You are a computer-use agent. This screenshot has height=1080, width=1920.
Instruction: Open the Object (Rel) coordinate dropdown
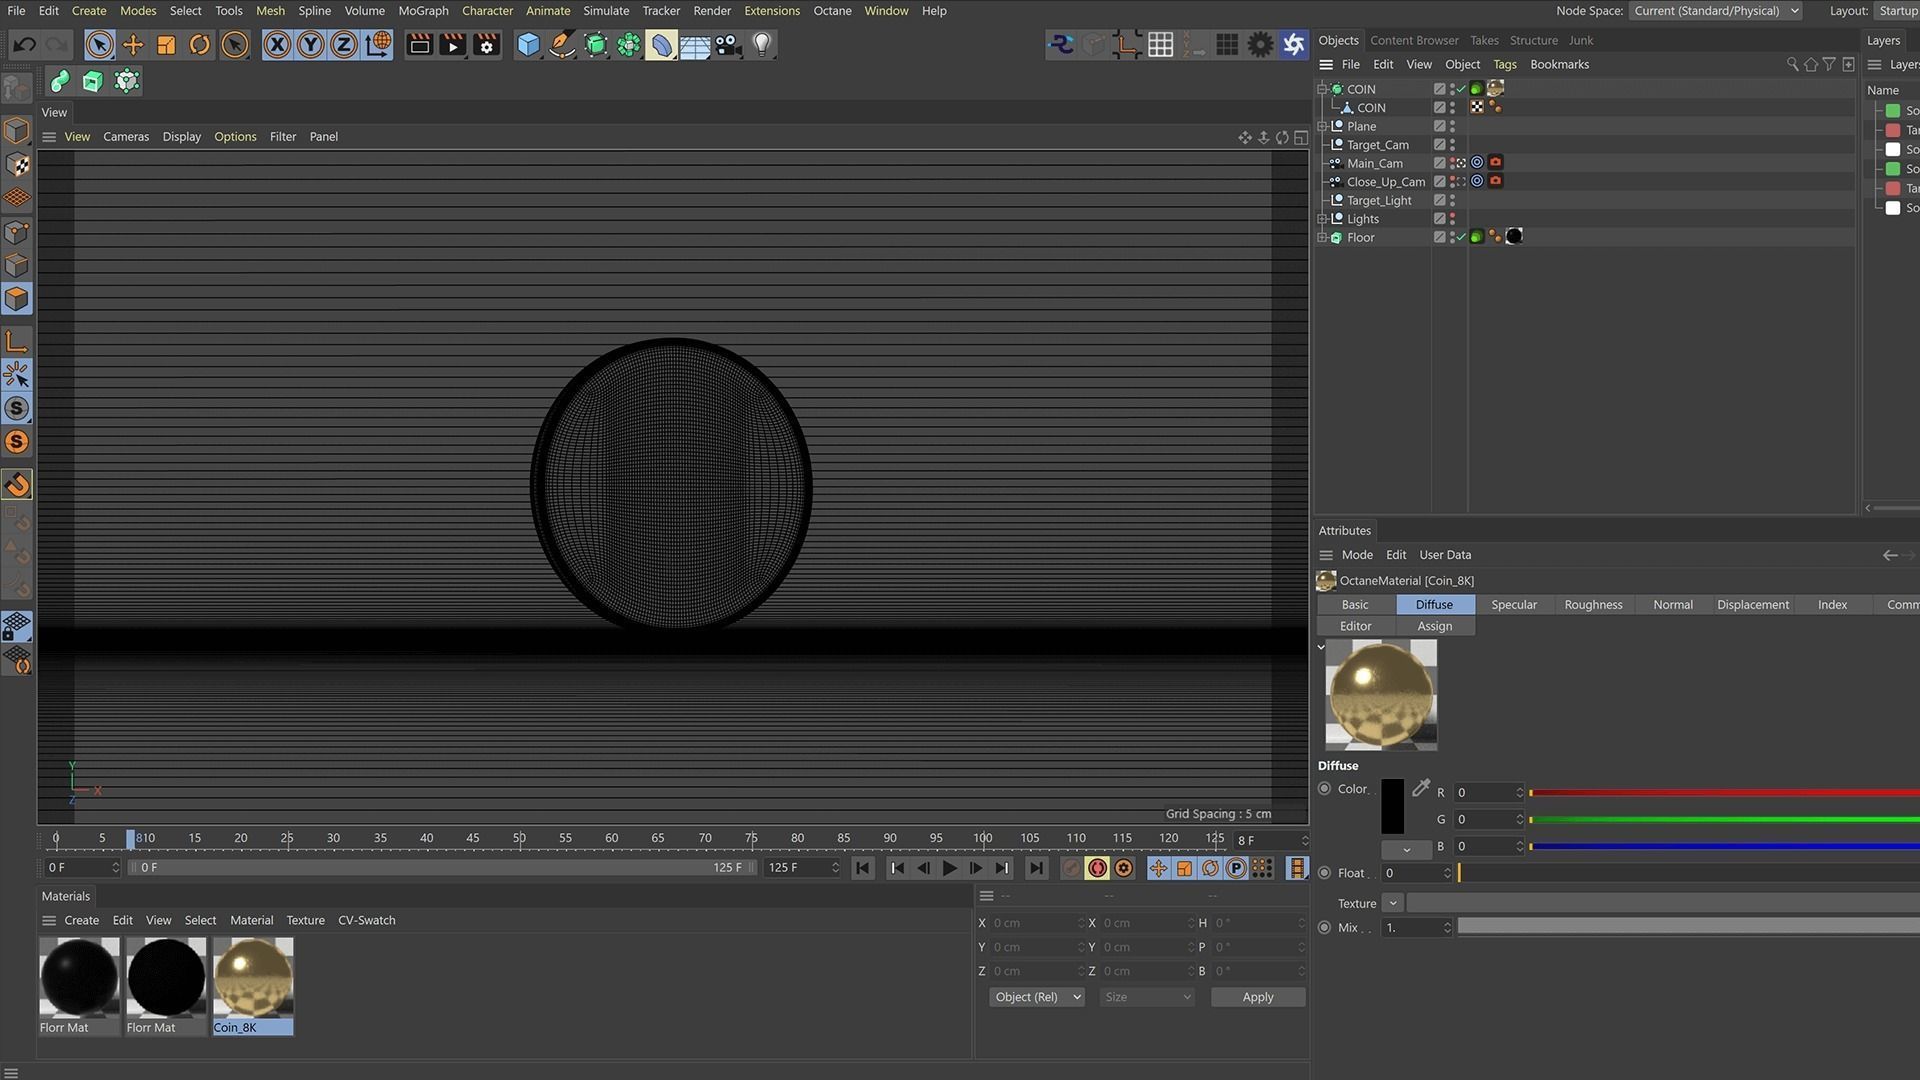1037,997
